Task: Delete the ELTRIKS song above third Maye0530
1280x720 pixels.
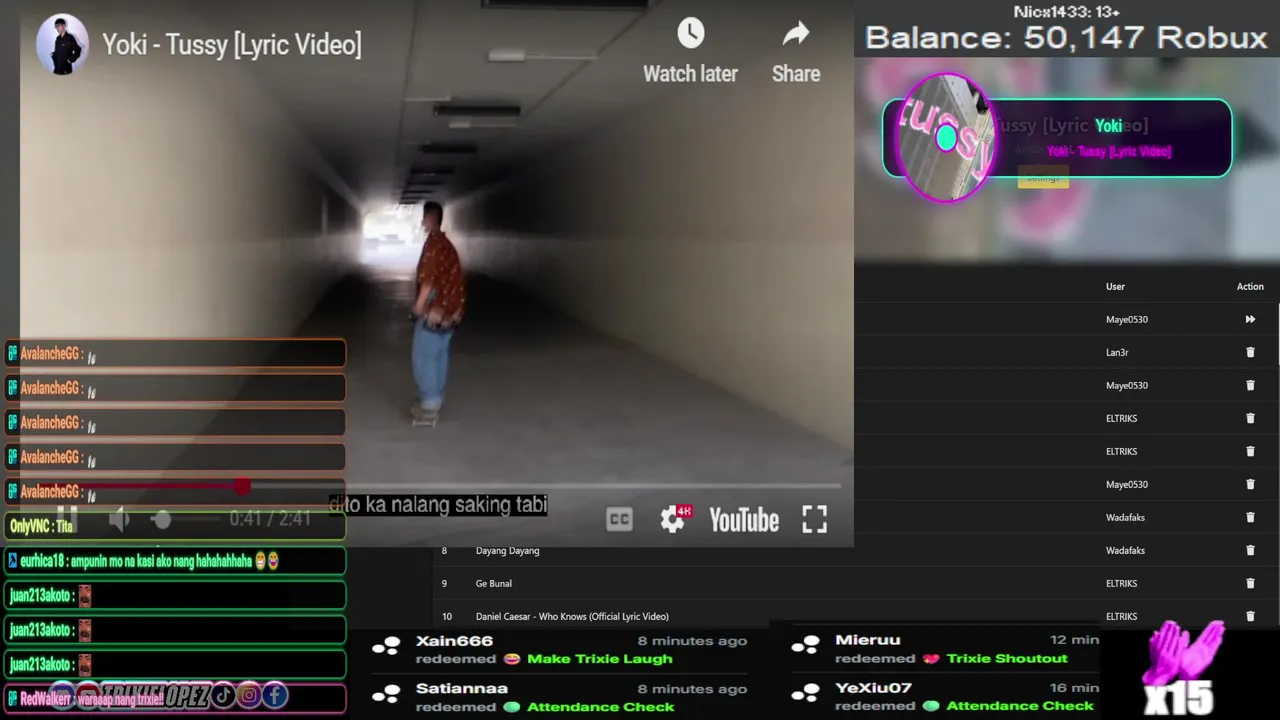Action: (1250, 451)
